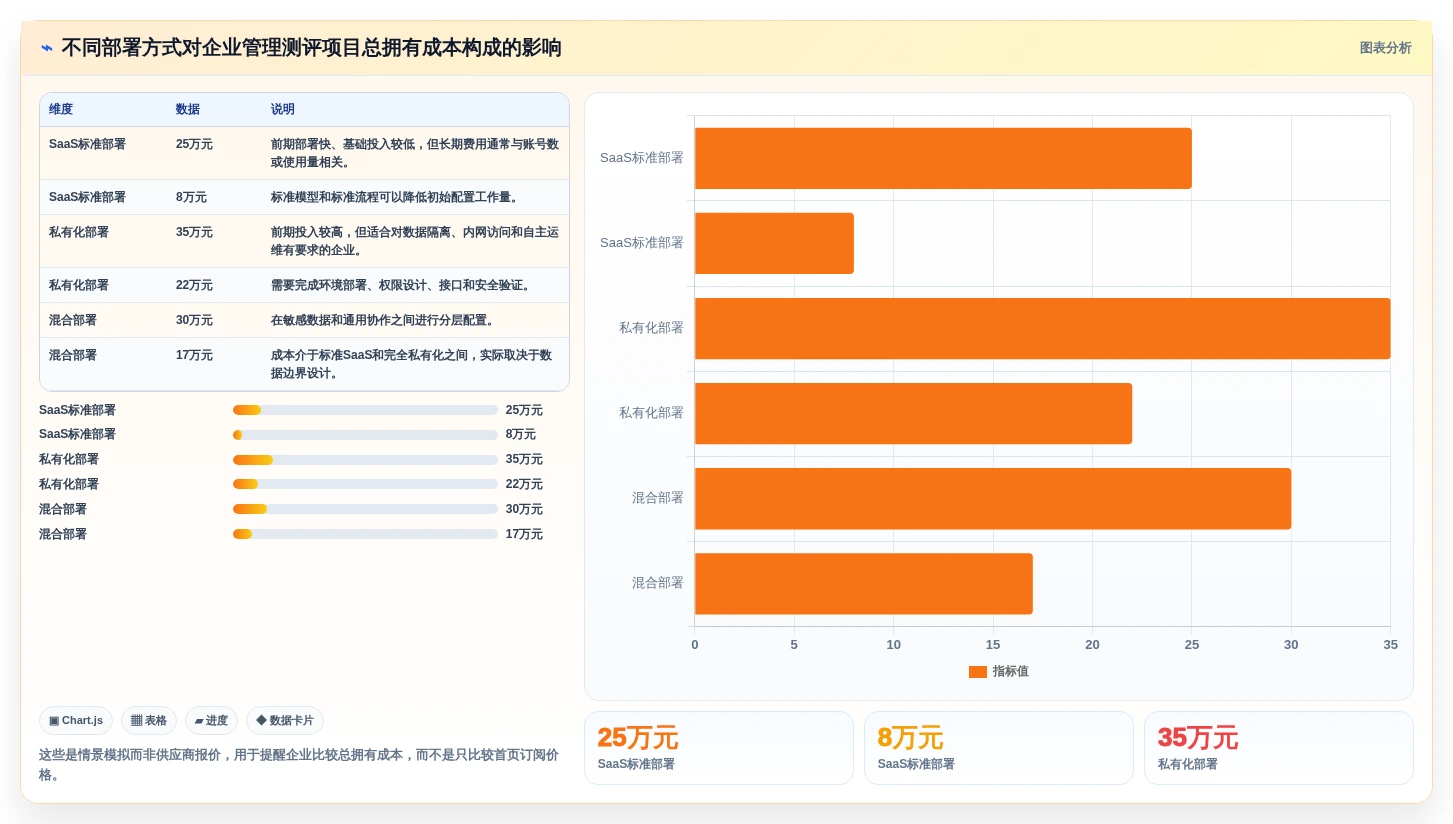
Task: Click the 8万元 value in the table
Action: tap(191, 197)
